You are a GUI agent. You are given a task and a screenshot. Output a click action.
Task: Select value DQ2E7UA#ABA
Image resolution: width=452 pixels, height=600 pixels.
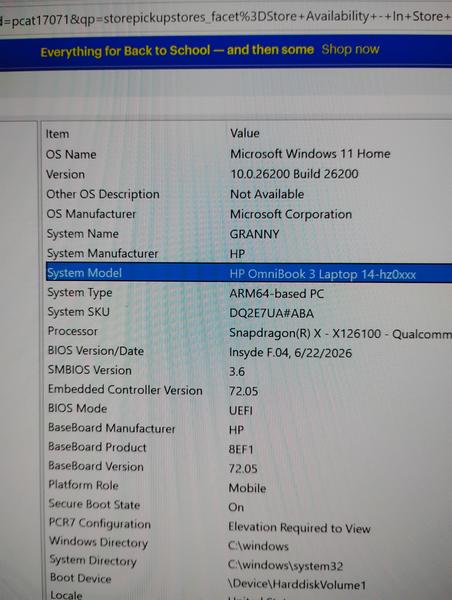click(271, 313)
